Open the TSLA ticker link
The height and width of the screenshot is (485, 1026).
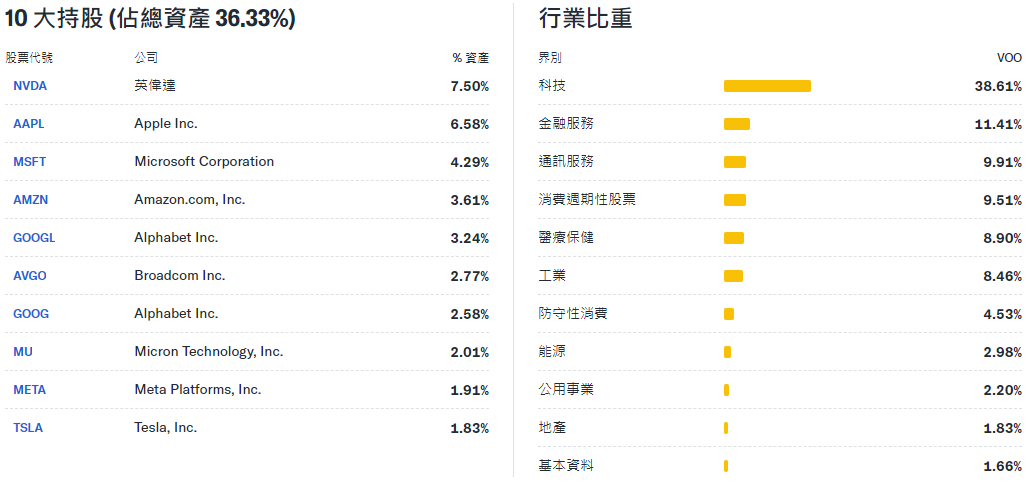(x=28, y=427)
